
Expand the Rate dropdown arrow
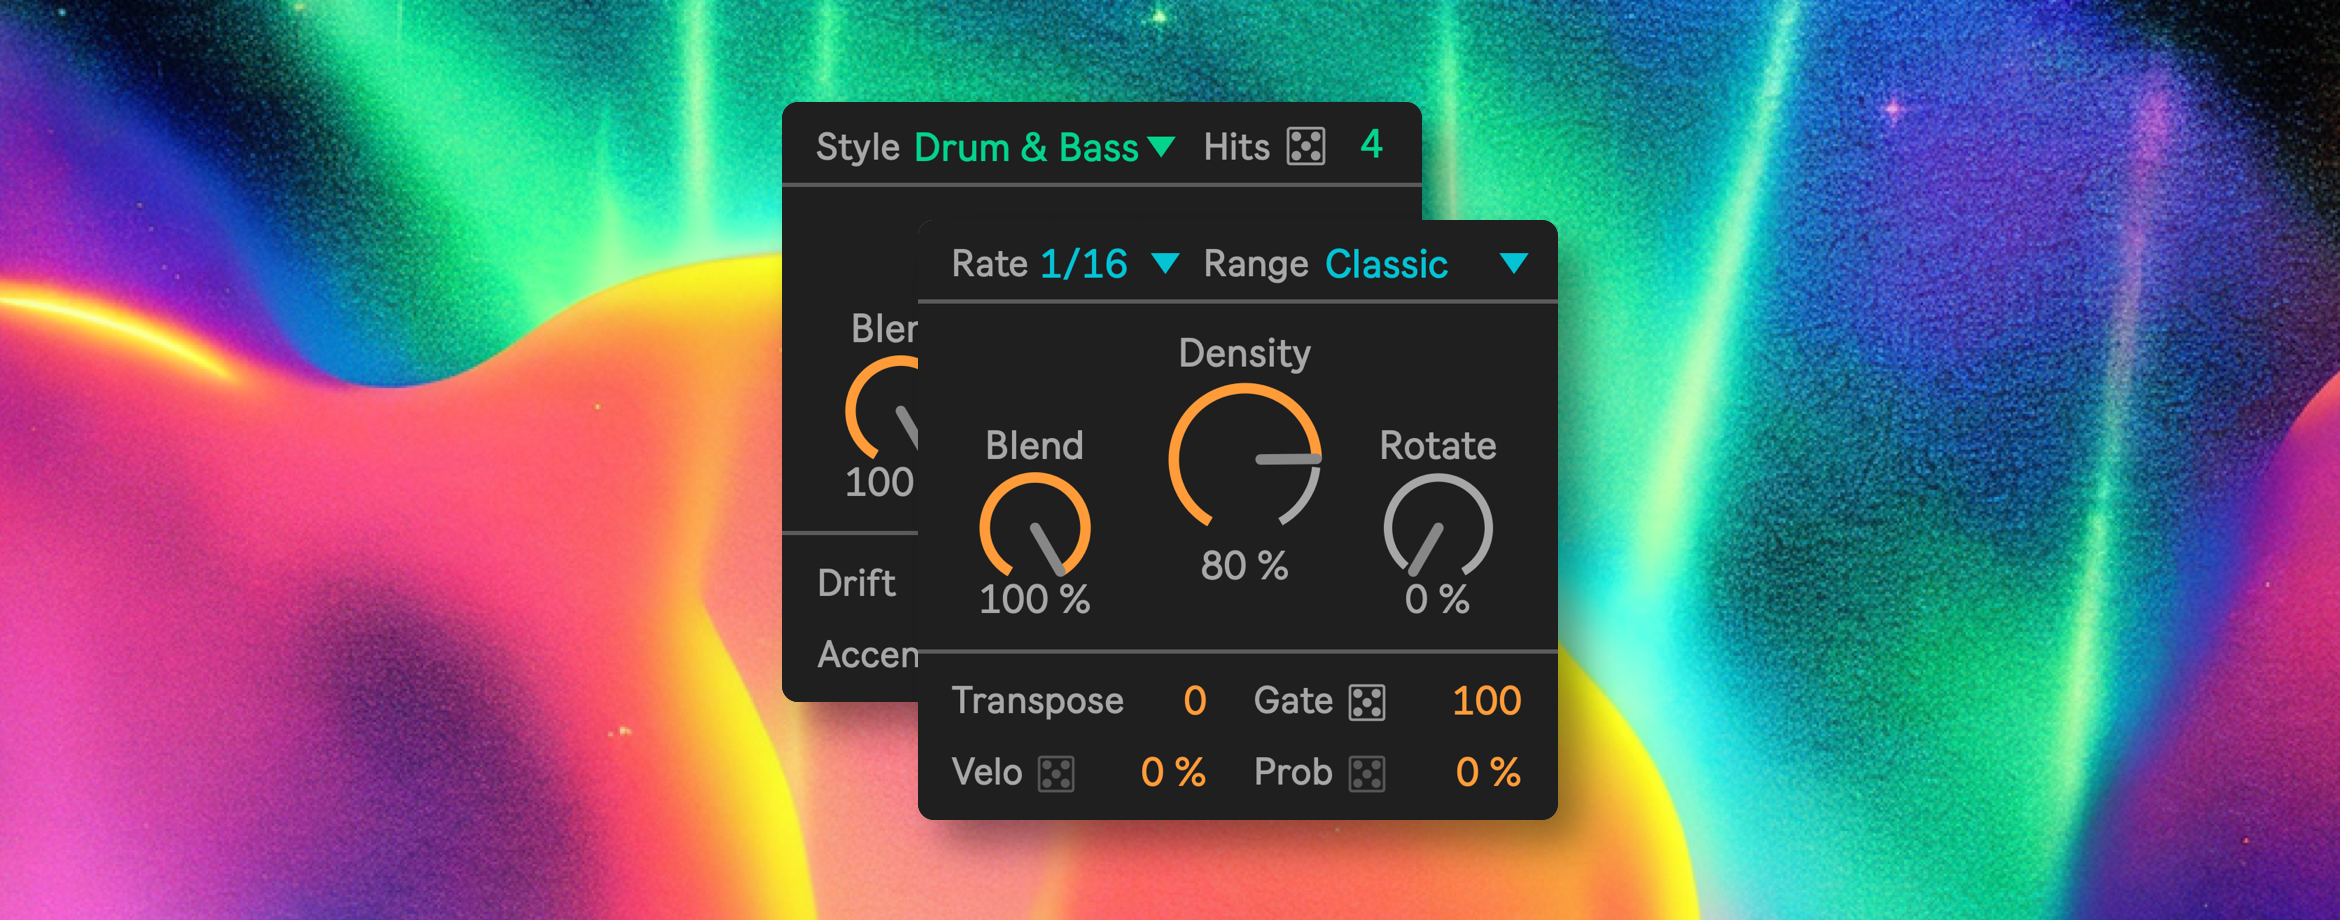1165,264
